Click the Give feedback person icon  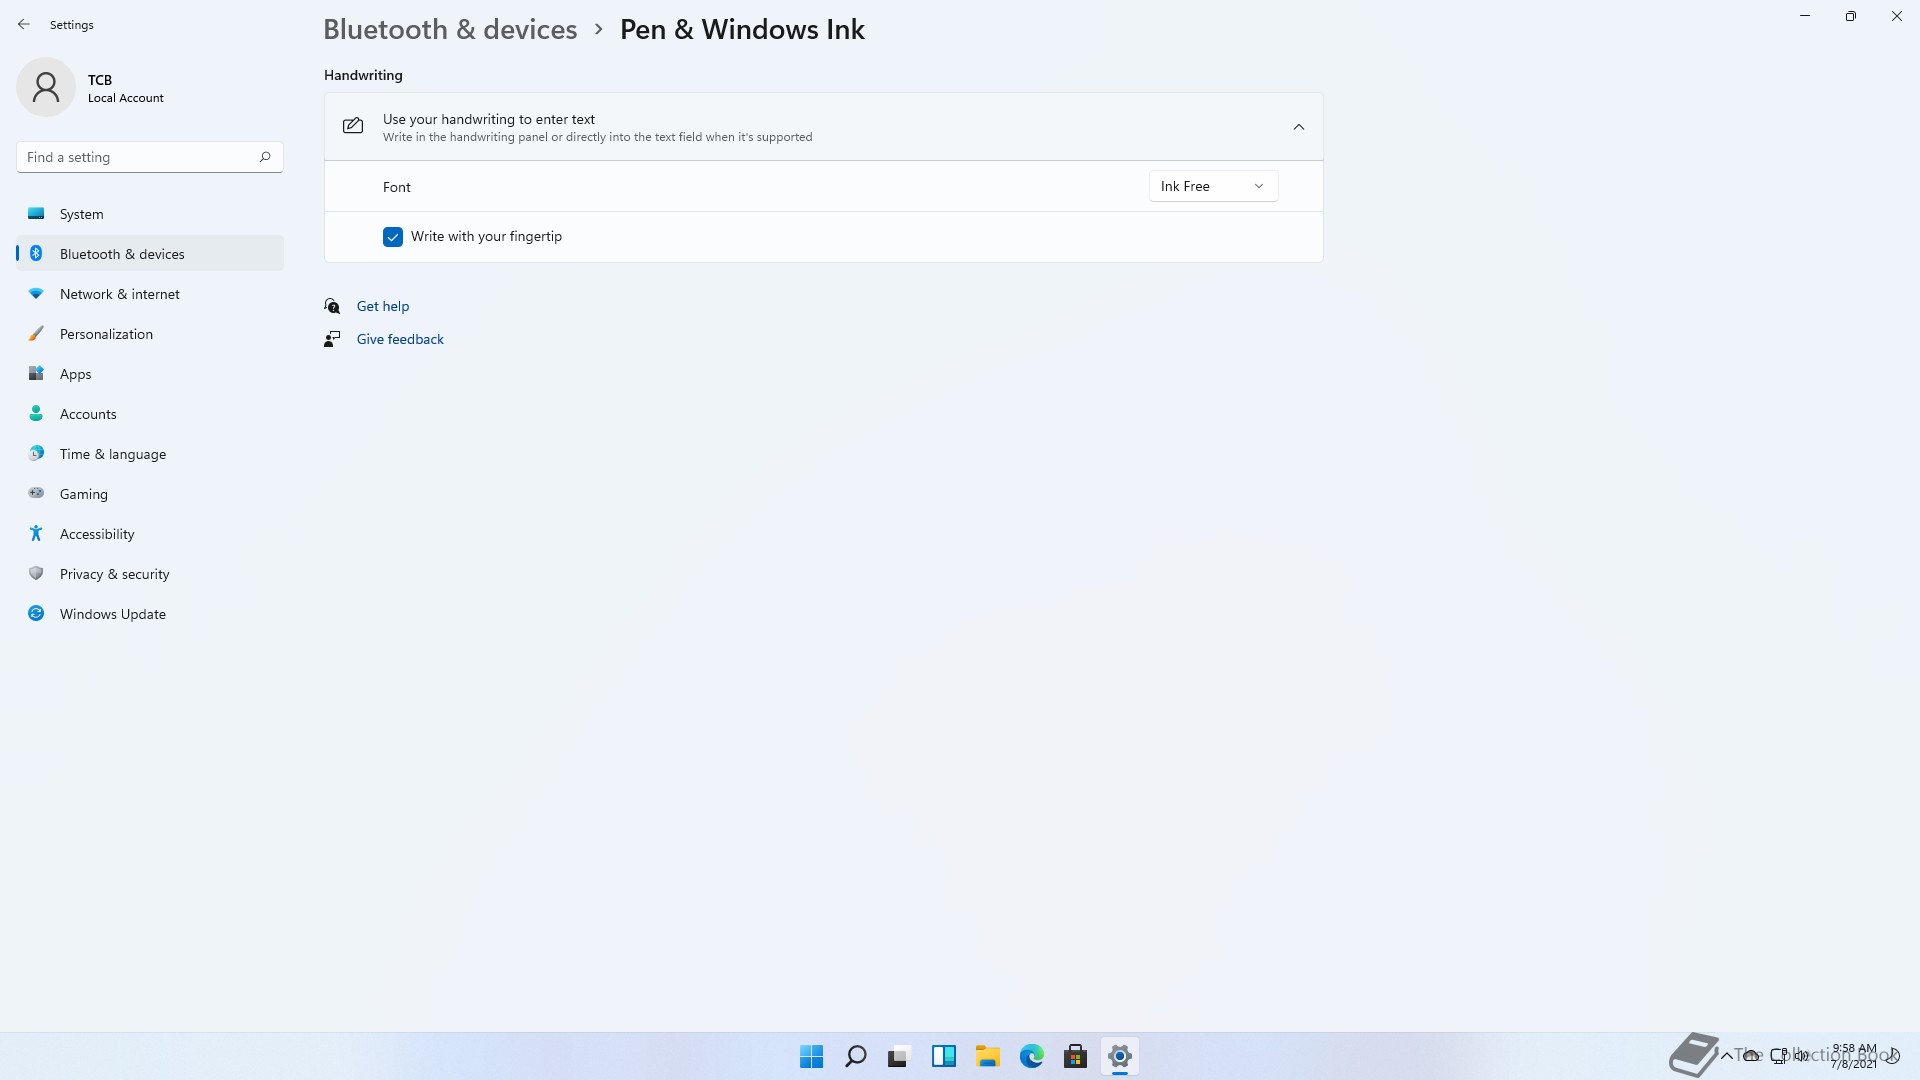[332, 339]
